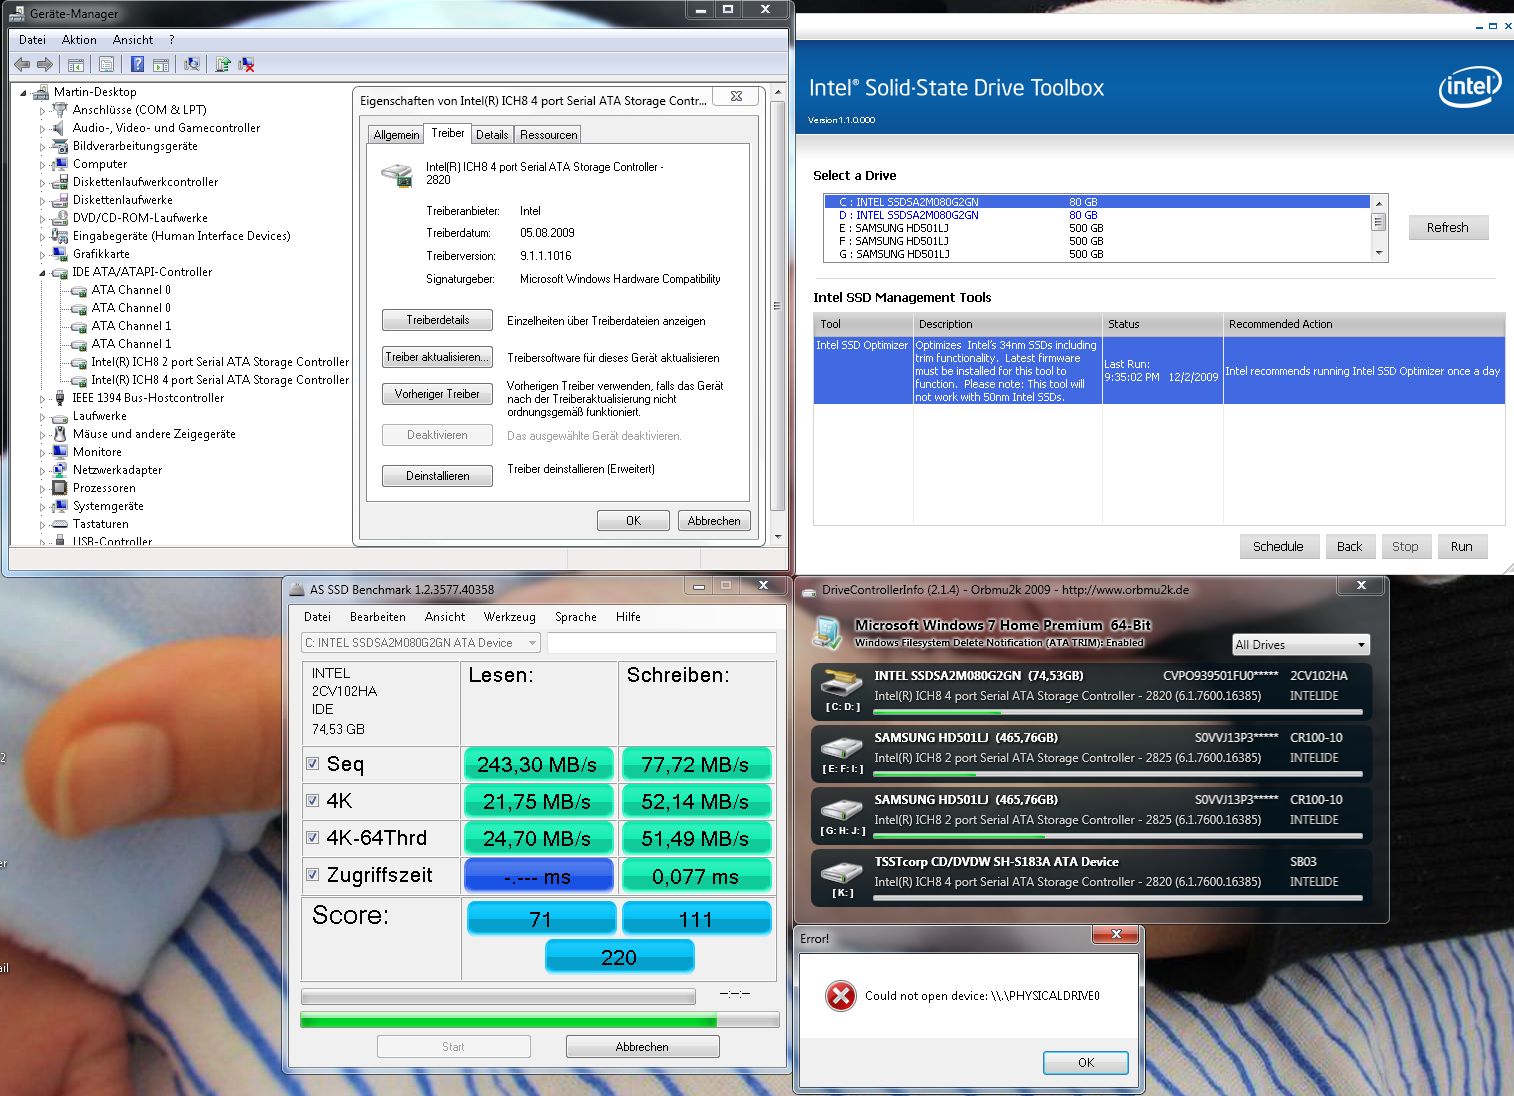Click Windows 7 computer icon in DriveControllerInfo
This screenshot has width=1514, height=1096.
point(829,632)
